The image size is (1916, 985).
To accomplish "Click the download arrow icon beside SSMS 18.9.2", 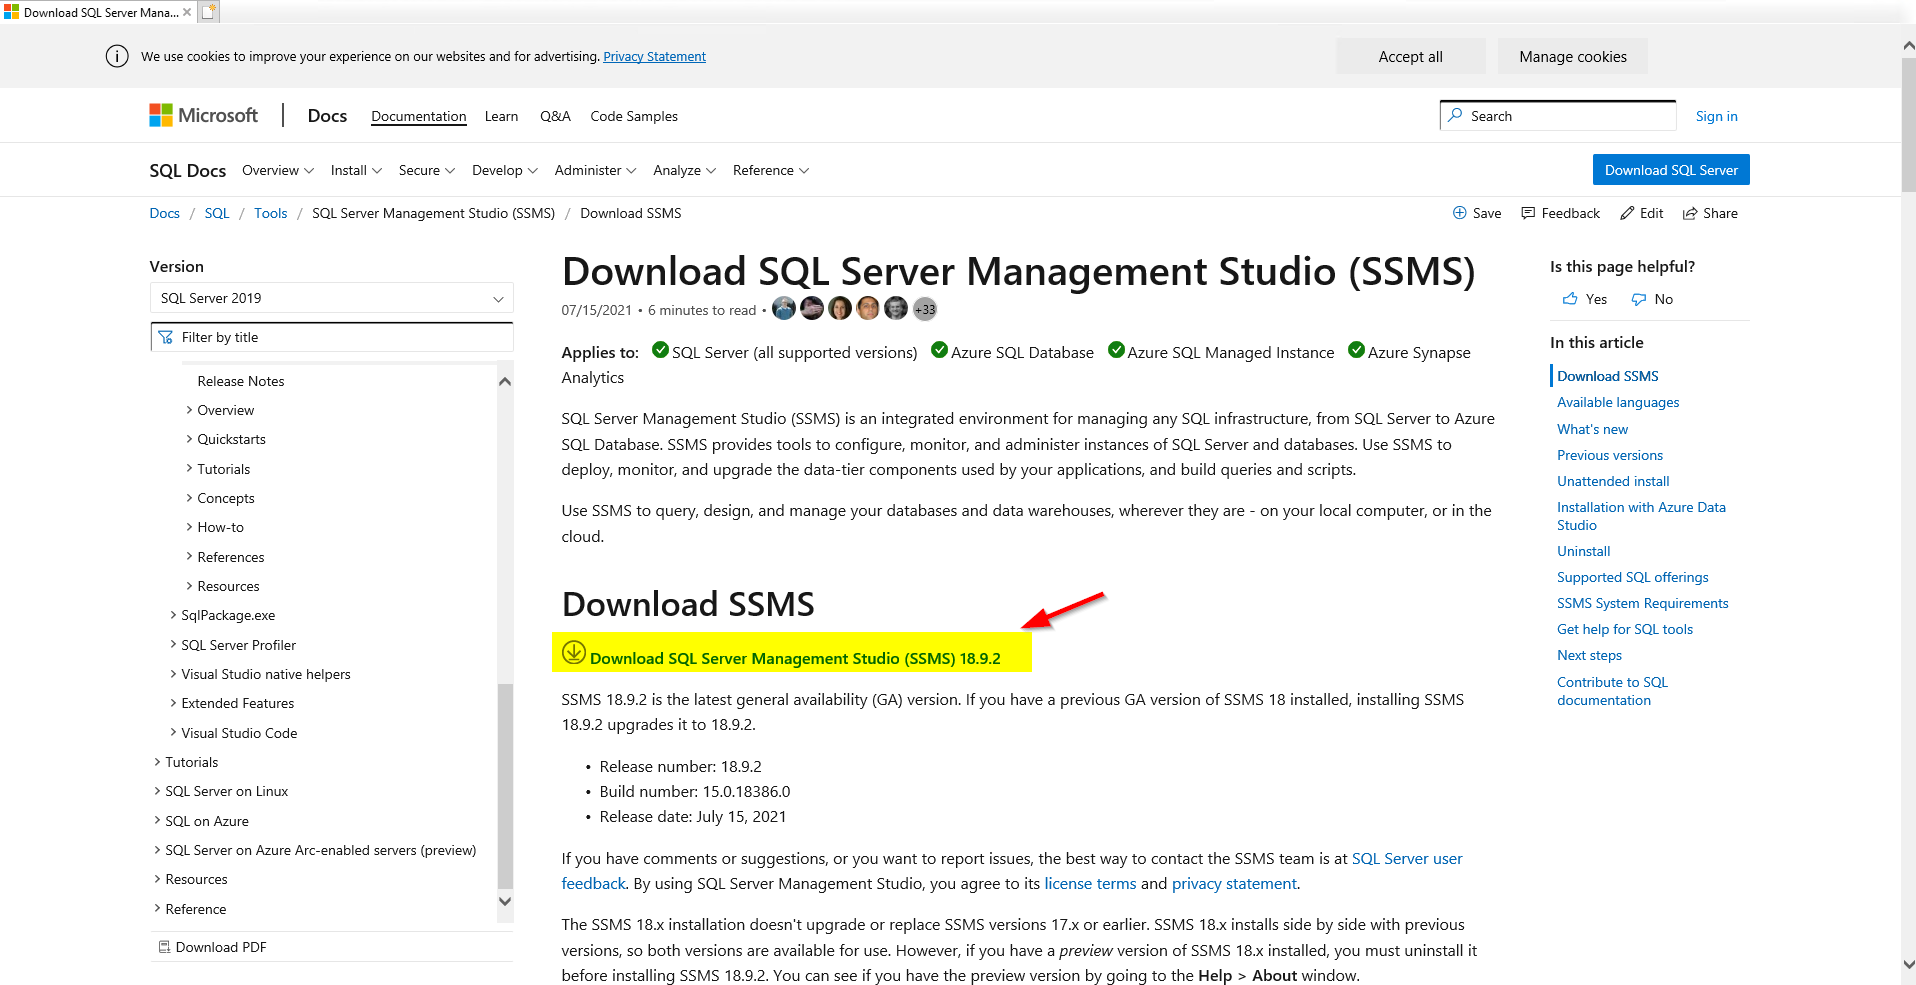I will (x=574, y=652).
